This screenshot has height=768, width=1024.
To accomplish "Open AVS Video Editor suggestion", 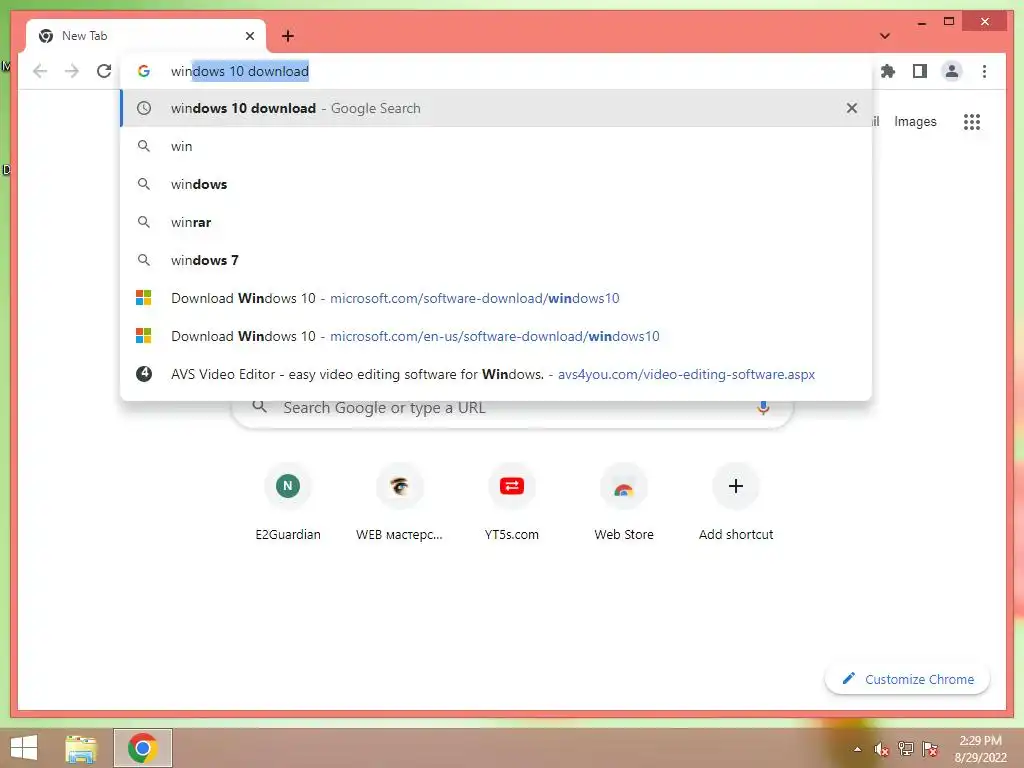I will pyautogui.click(x=496, y=374).
